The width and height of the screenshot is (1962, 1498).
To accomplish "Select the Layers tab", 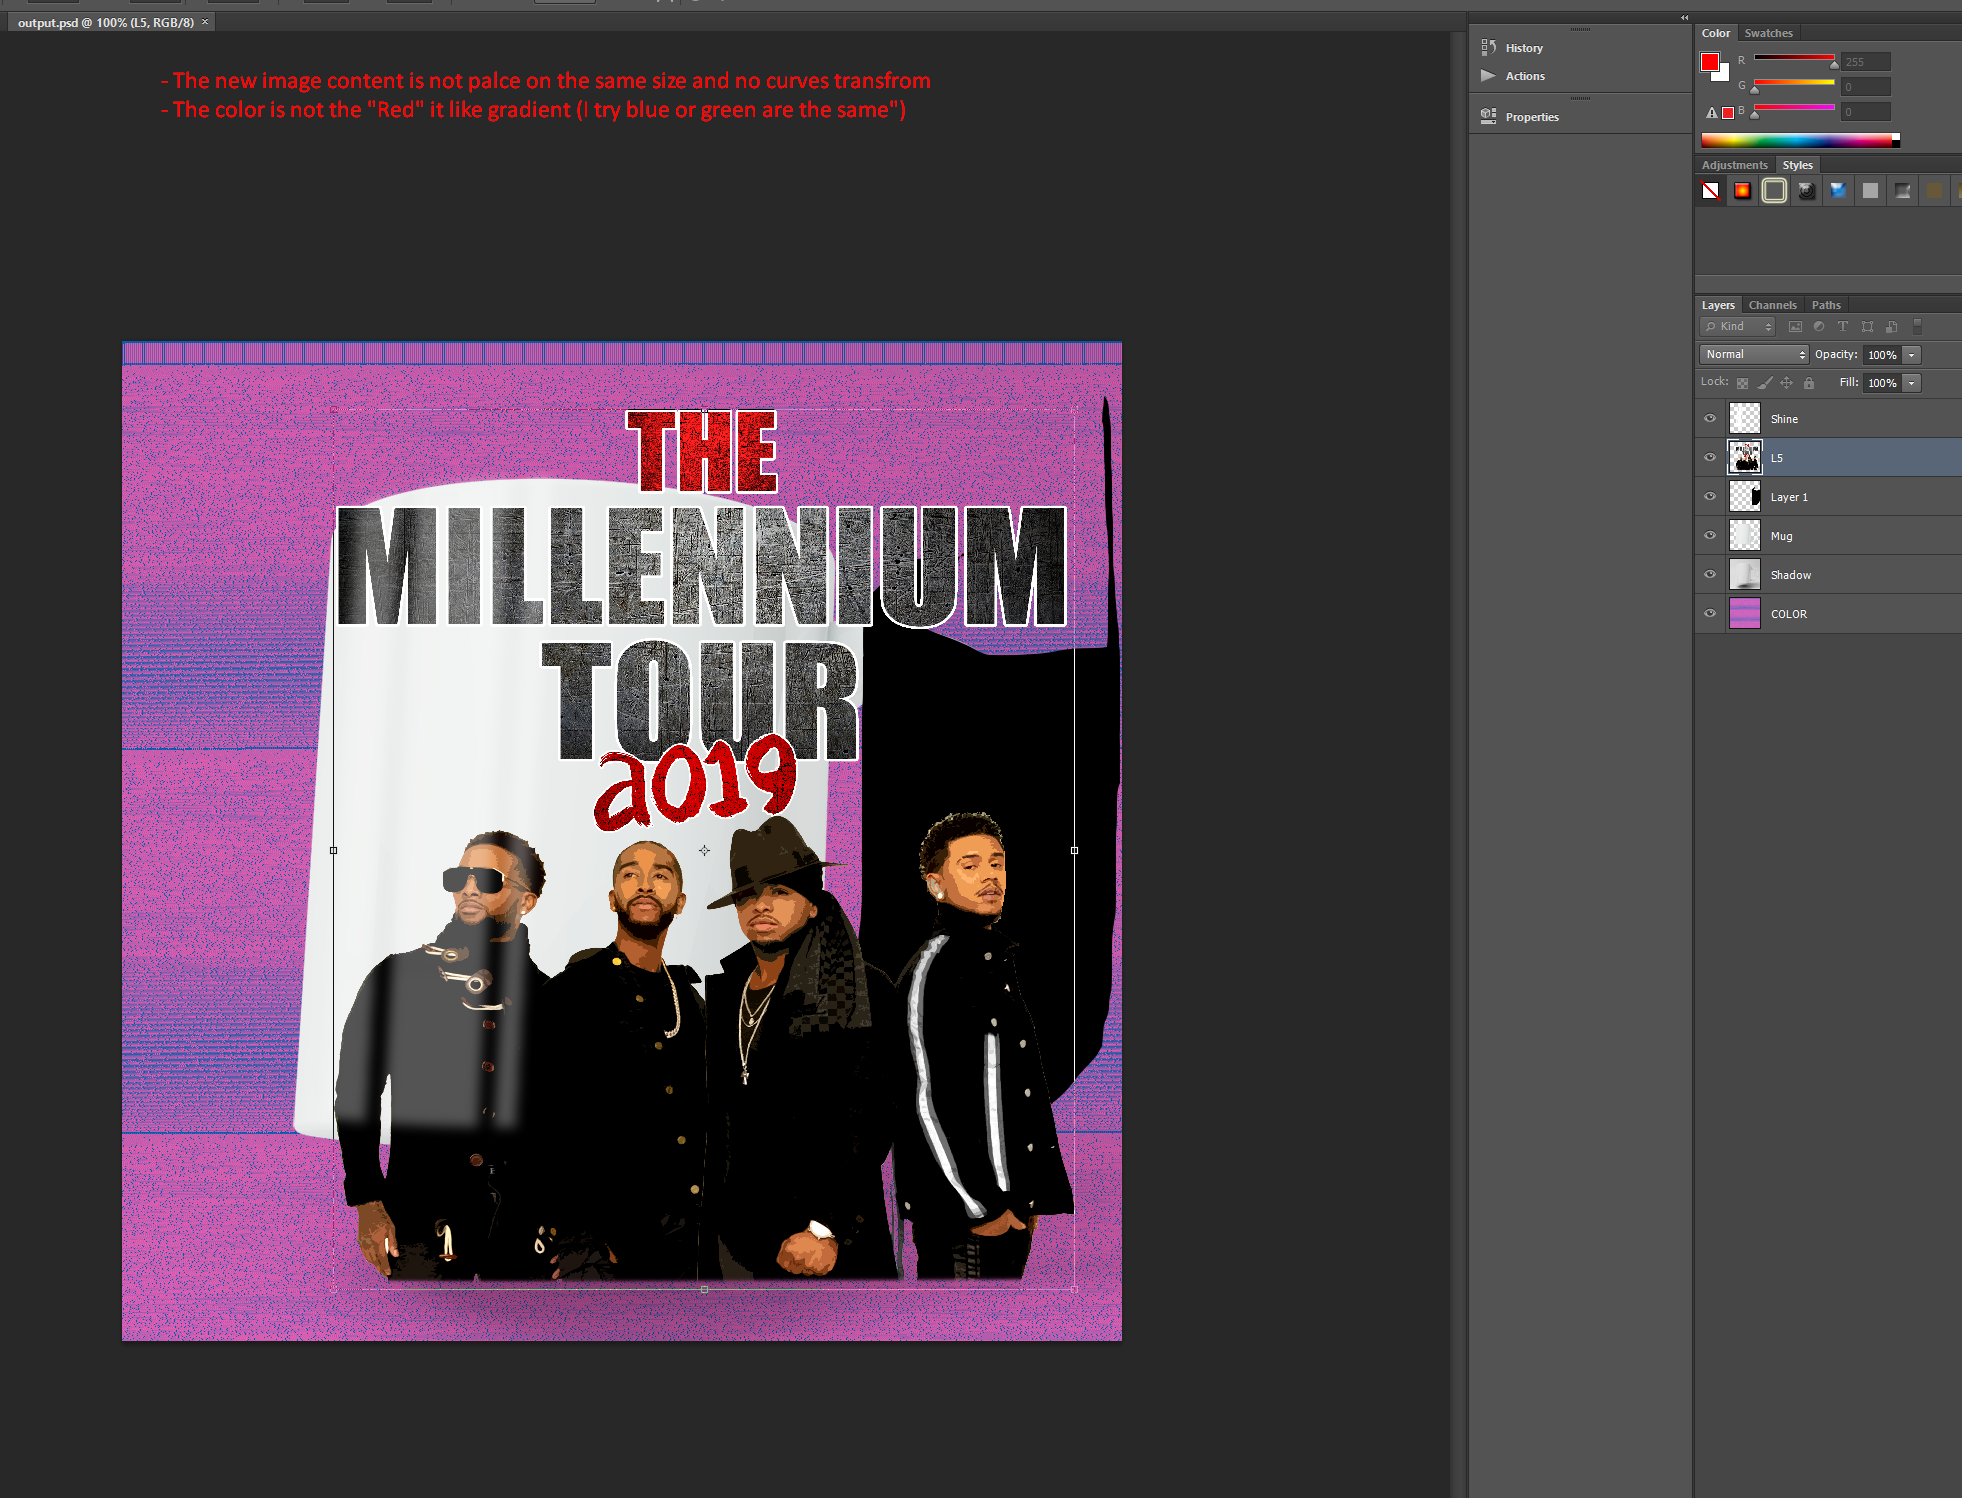I will [1718, 305].
